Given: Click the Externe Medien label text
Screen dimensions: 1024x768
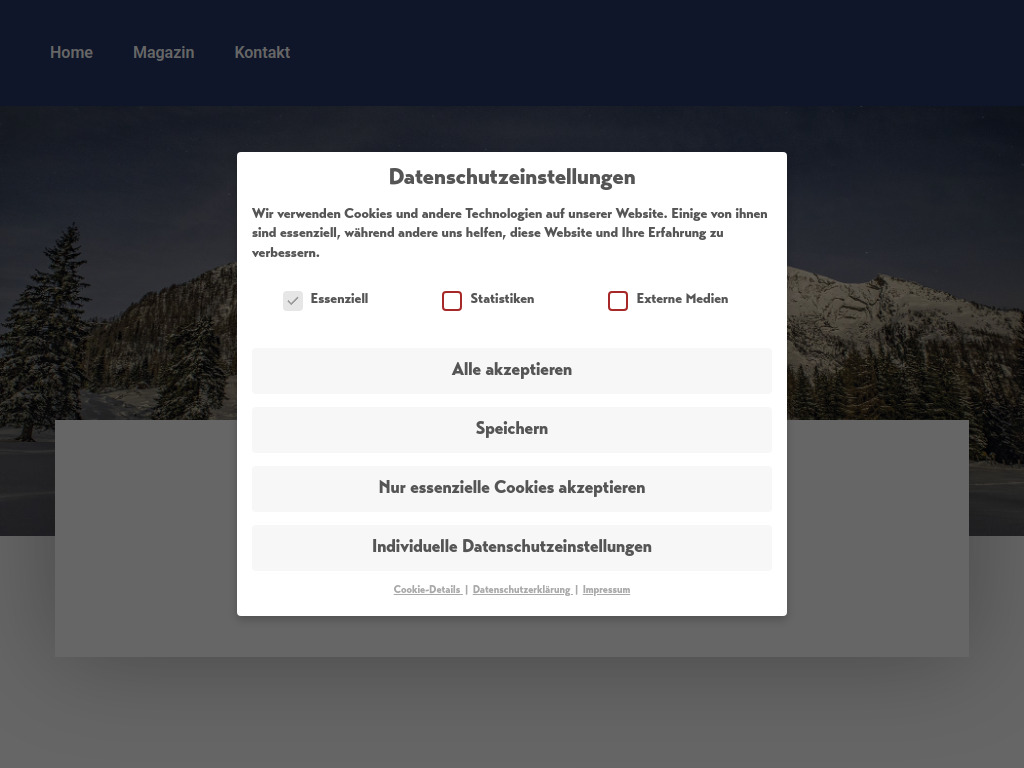Looking at the screenshot, I should pyautogui.click(x=682, y=299).
